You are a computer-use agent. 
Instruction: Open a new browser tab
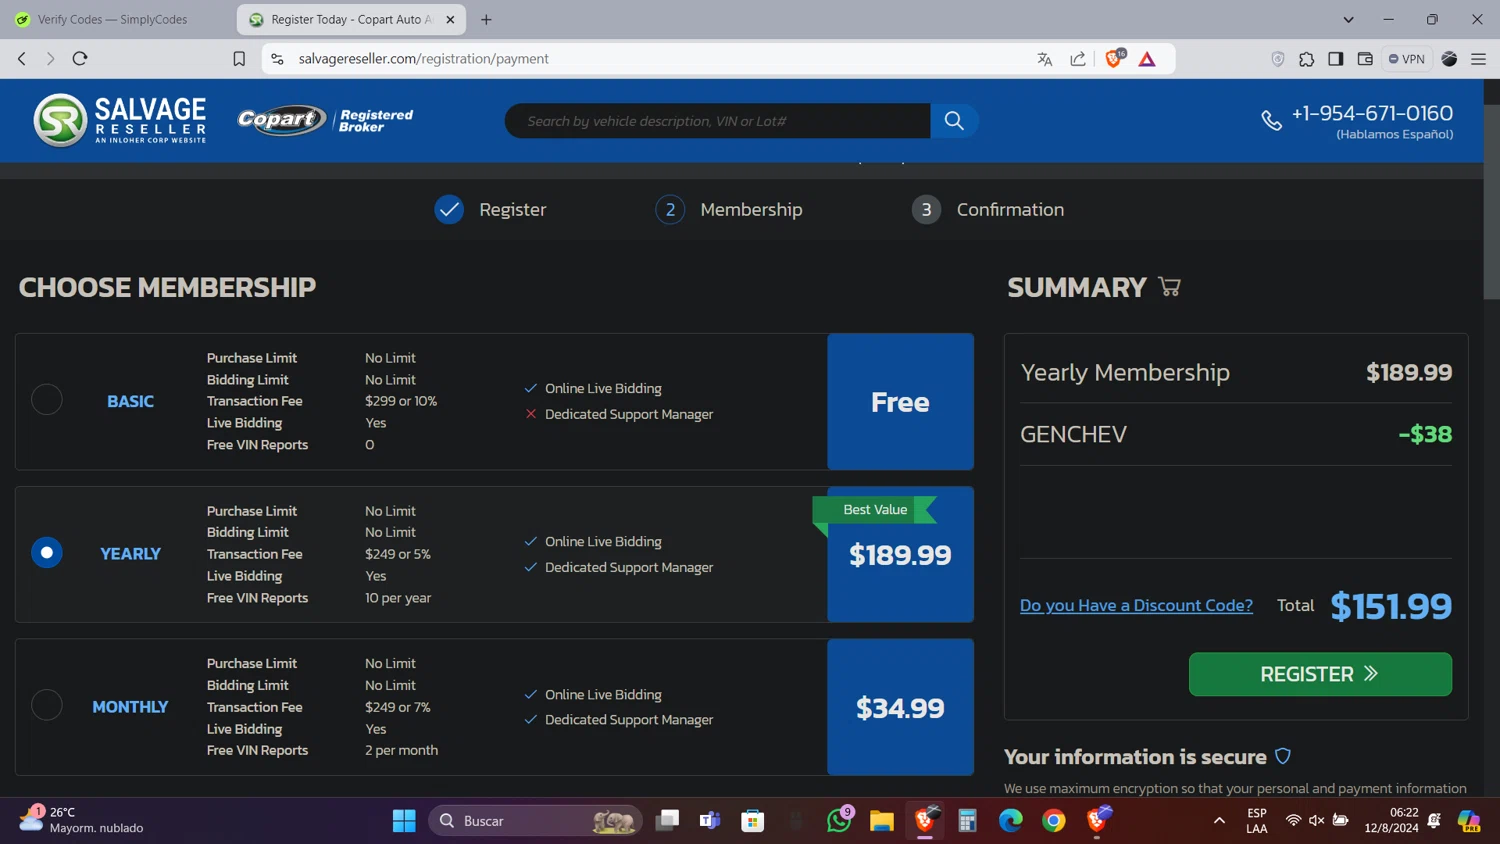tap(486, 19)
